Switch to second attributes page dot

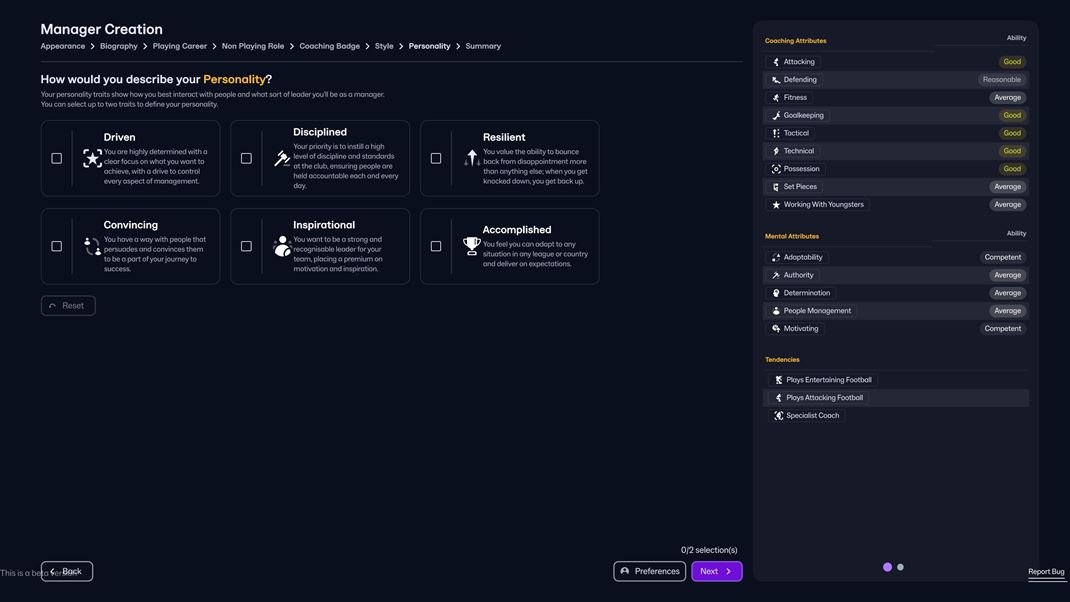coord(900,567)
